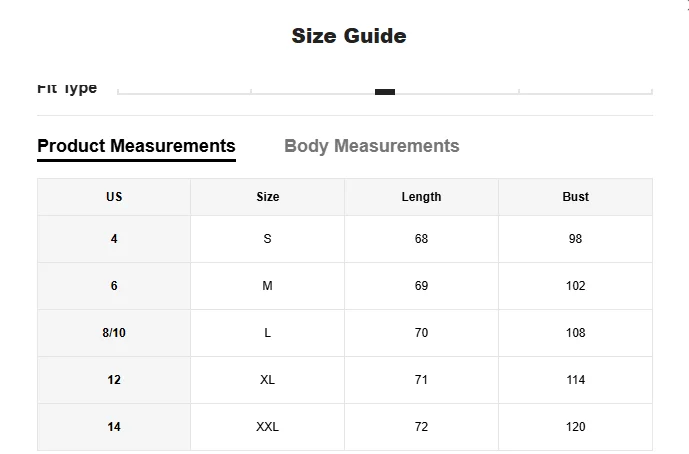Click the S size cell
This screenshot has height=454, width=689.
[x=267, y=239]
